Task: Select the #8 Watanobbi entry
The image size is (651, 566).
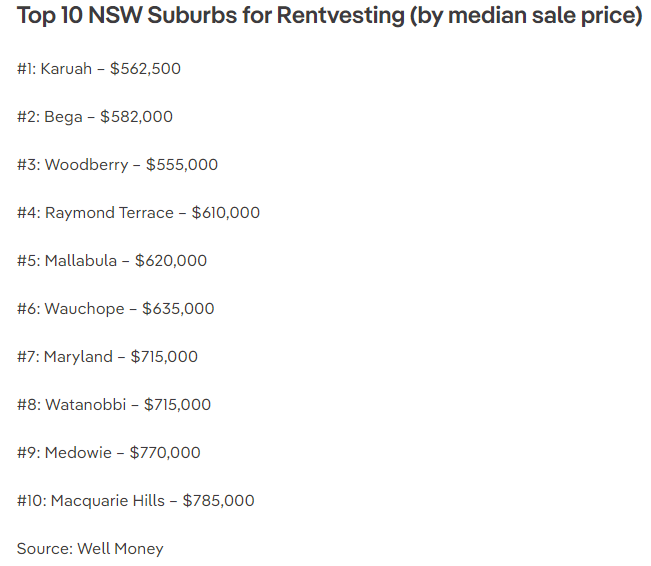Action: tap(114, 404)
